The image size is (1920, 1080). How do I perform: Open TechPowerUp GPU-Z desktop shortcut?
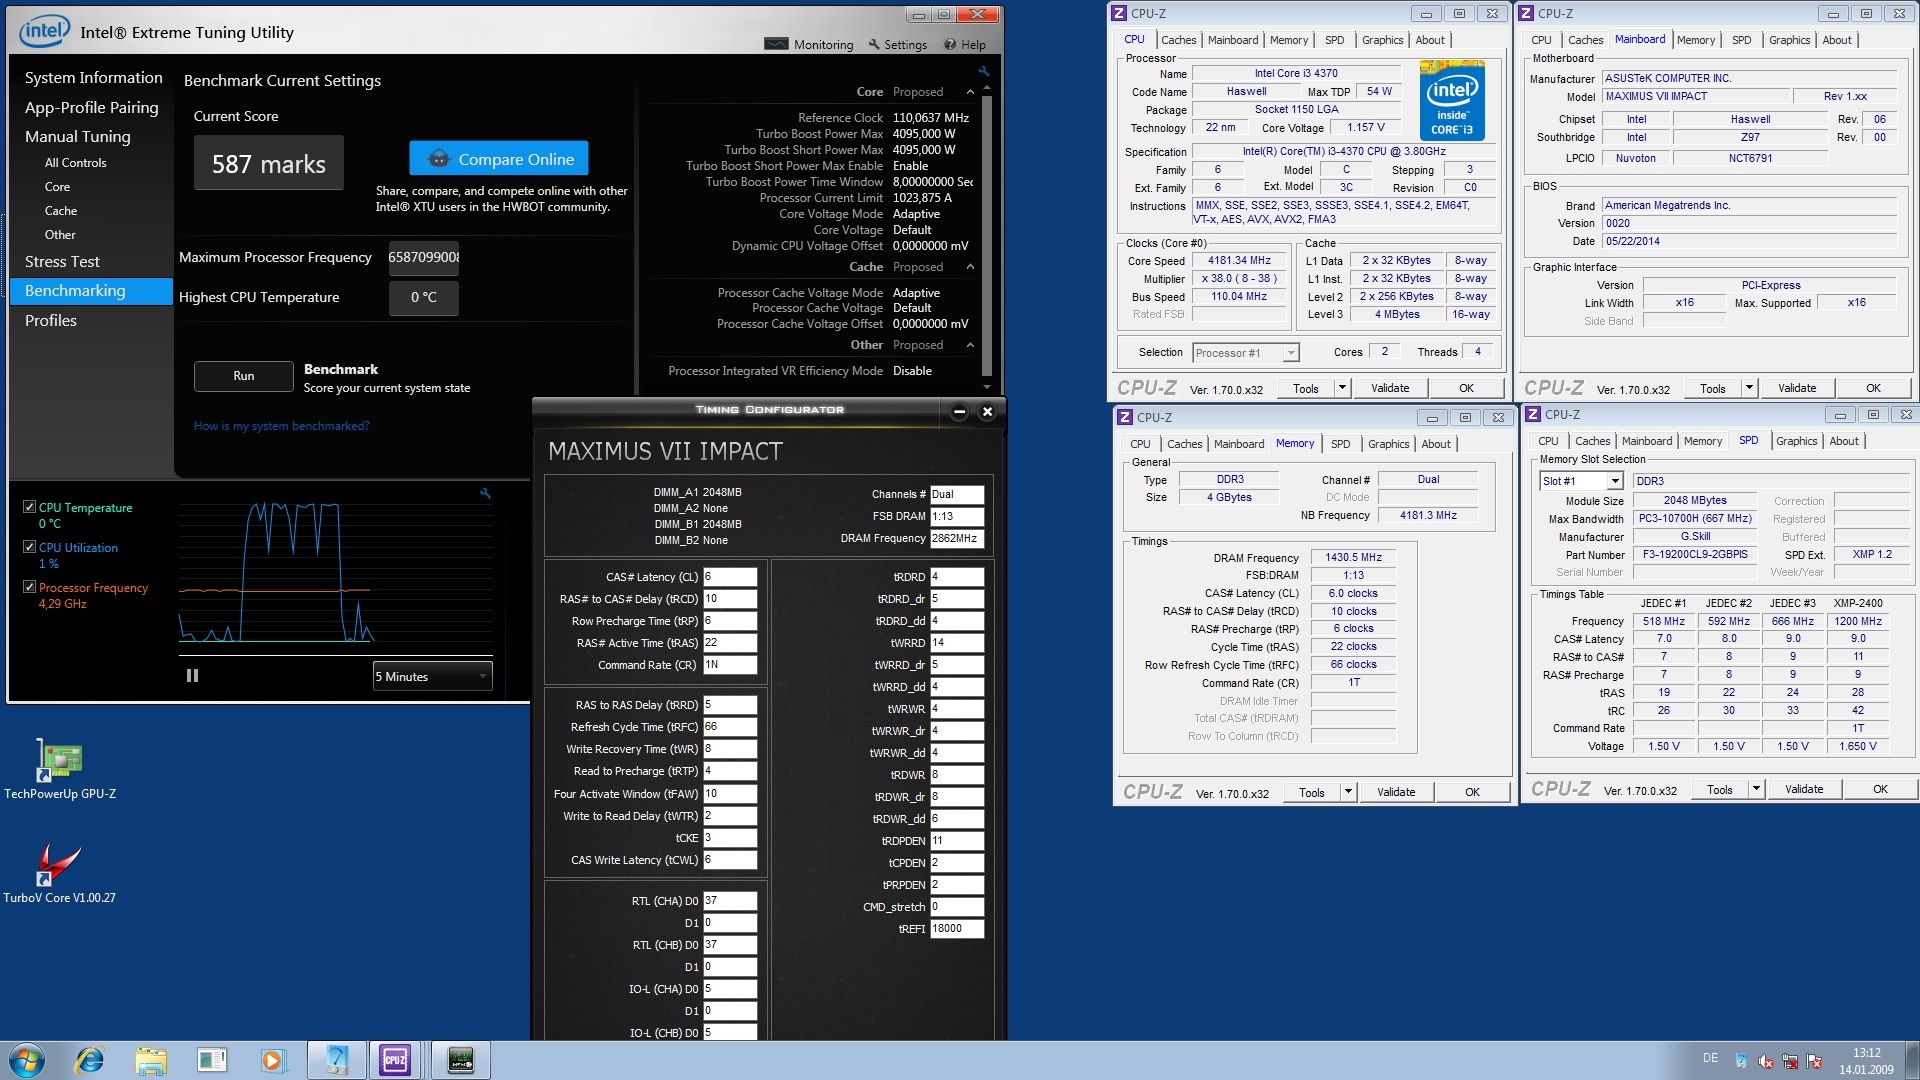[x=60, y=770]
